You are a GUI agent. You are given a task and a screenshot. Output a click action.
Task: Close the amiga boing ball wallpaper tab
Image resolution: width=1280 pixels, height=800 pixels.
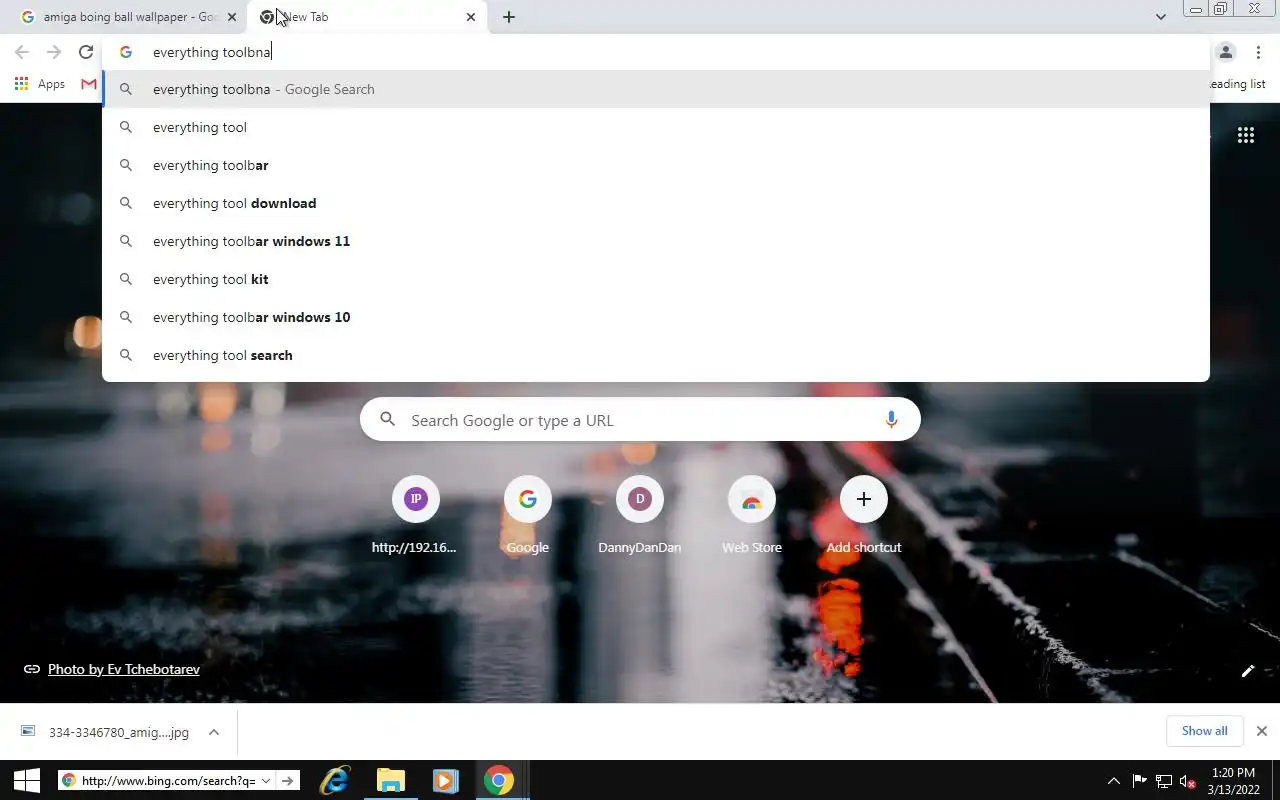tap(231, 17)
